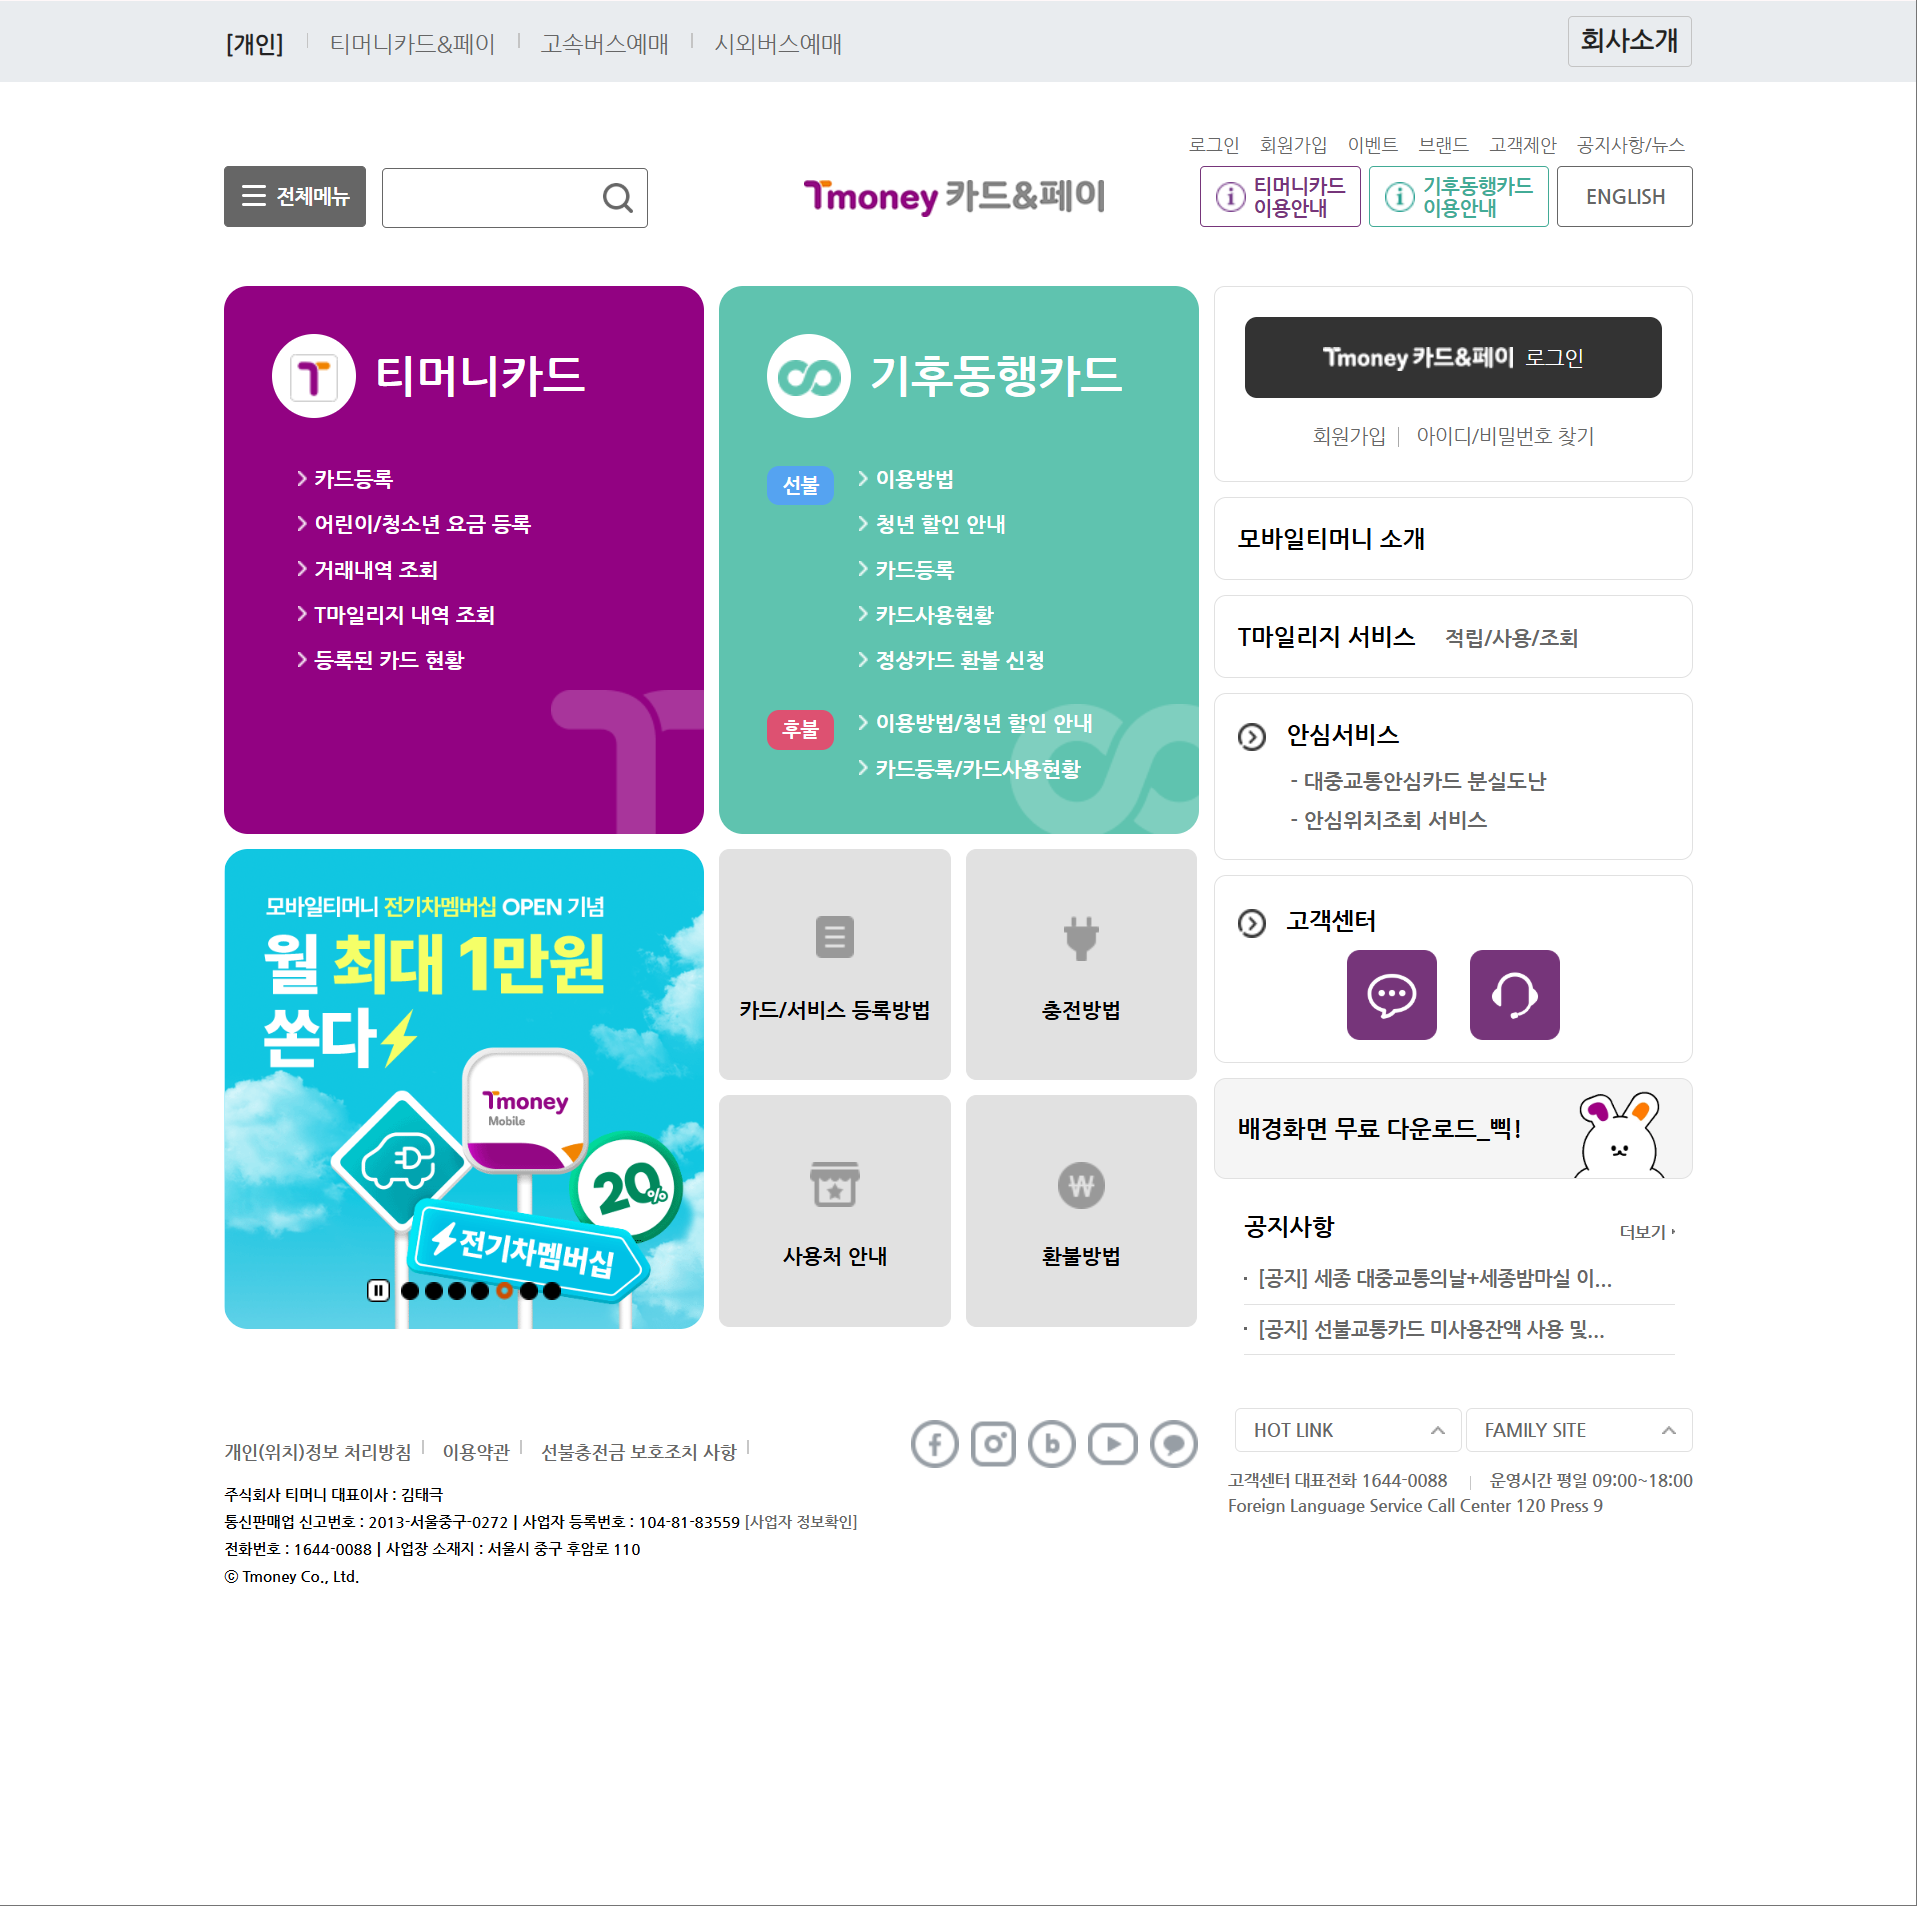Open 대중교통안심카드 분실도난 link
The height and width of the screenshot is (1906, 1917).
point(1419,781)
